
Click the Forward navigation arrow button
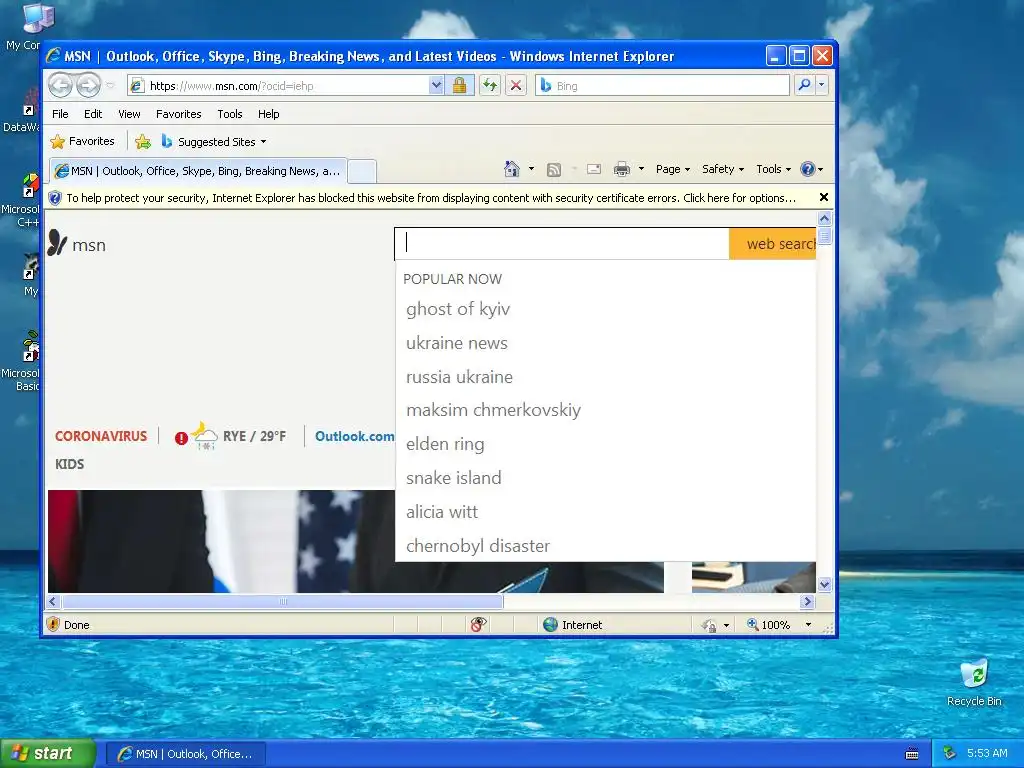point(88,85)
